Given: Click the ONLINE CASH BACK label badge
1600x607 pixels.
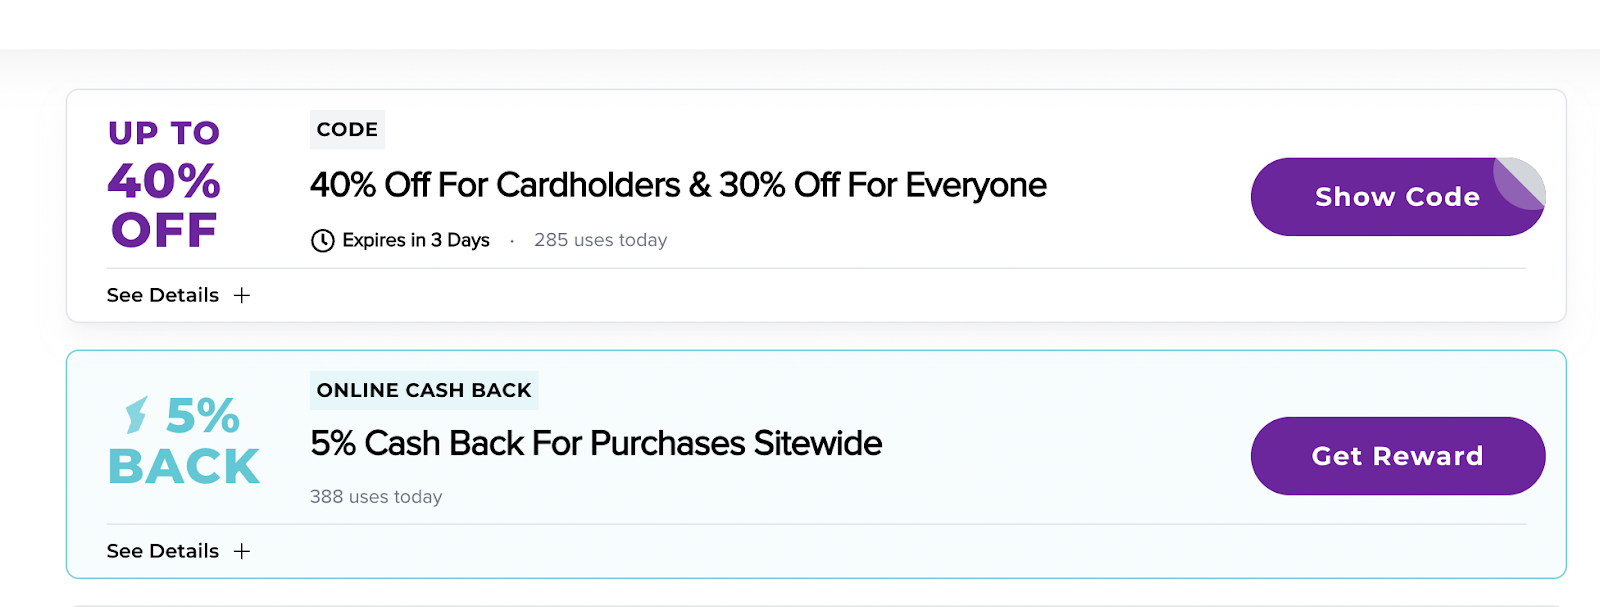Looking at the screenshot, I should coord(424,390).
